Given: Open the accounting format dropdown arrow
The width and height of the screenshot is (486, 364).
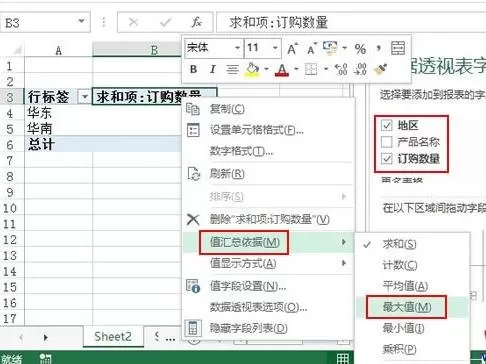Looking at the screenshot, I should click(344, 48).
